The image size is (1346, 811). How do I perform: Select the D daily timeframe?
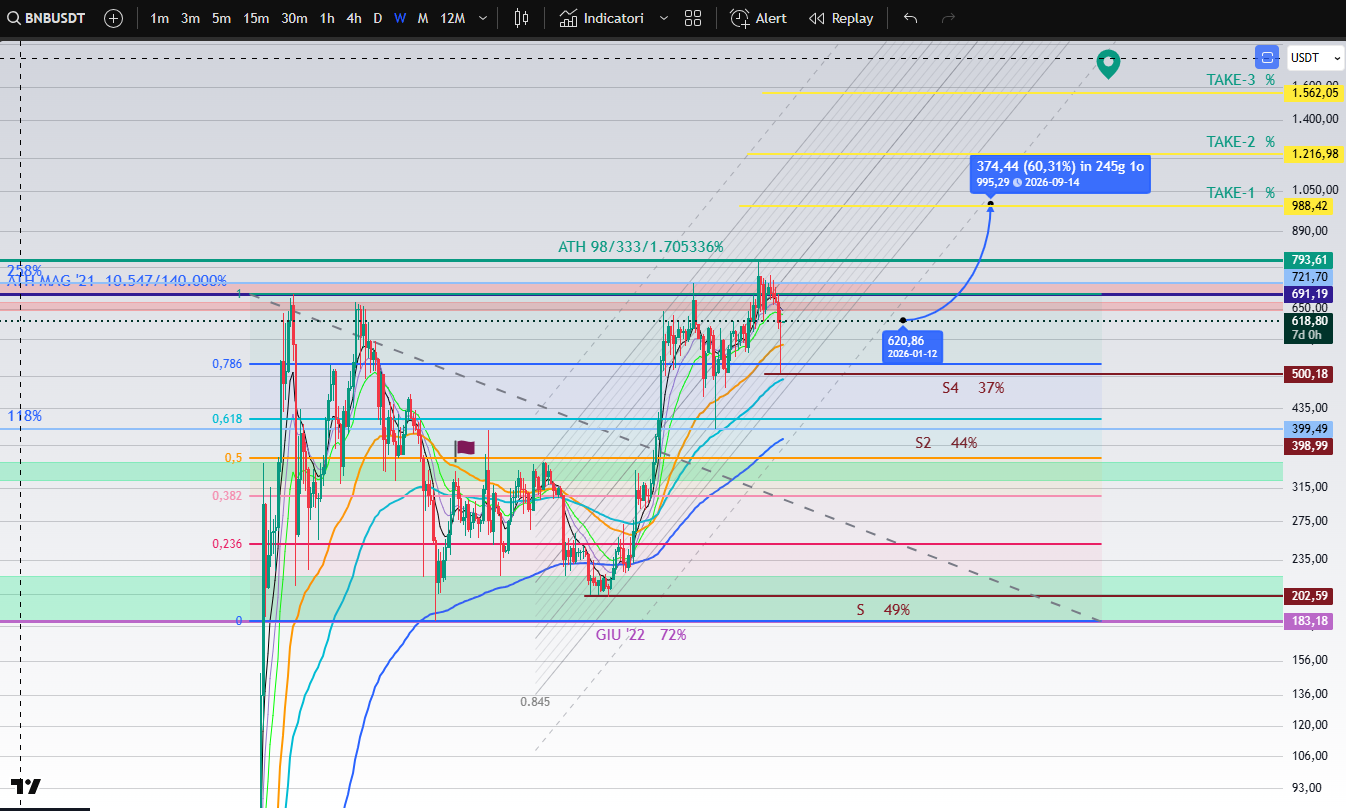(377, 18)
